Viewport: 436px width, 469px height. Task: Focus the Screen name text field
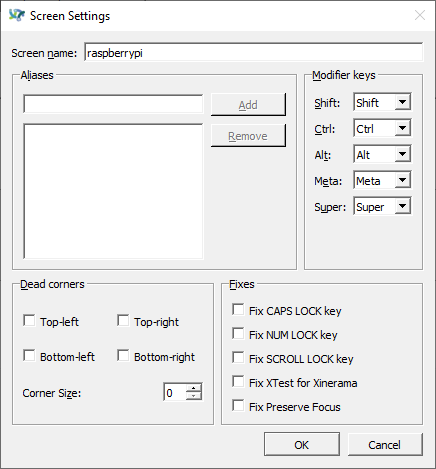click(254, 52)
